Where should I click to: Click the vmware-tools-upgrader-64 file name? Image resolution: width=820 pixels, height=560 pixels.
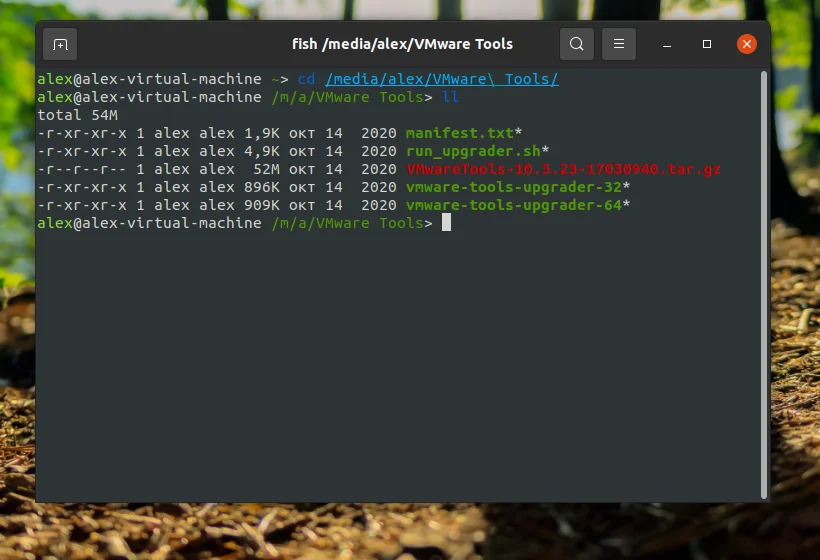tap(514, 205)
